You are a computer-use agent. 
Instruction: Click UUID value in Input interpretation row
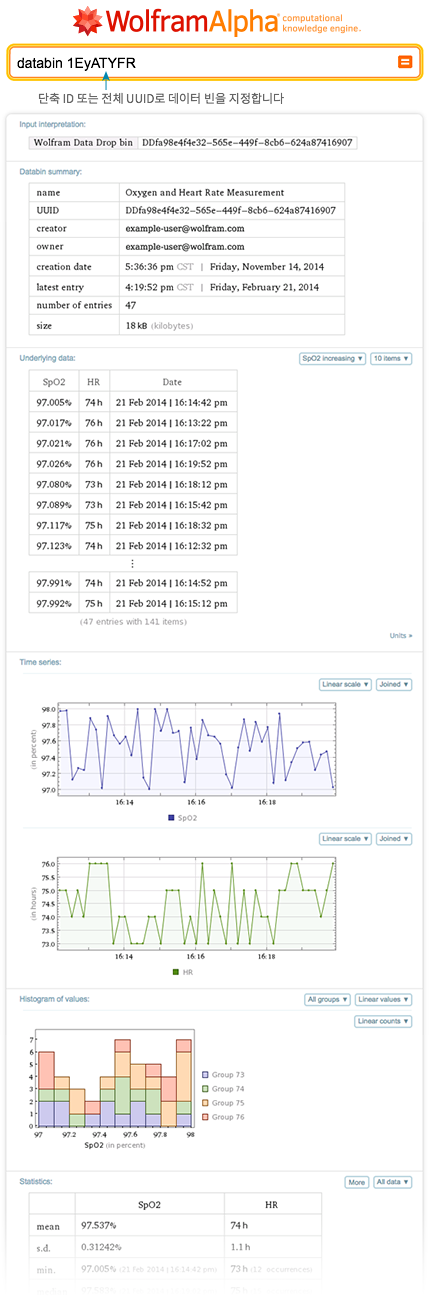coord(247,143)
